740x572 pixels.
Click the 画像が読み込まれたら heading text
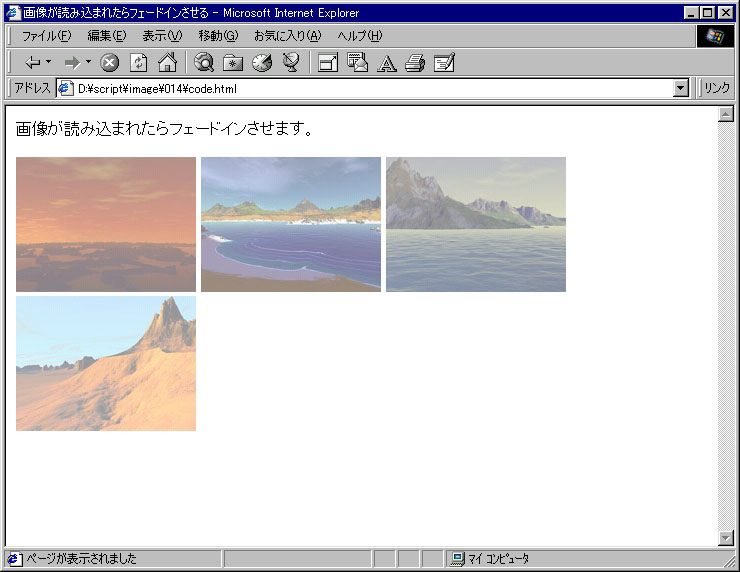[x=164, y=128]
